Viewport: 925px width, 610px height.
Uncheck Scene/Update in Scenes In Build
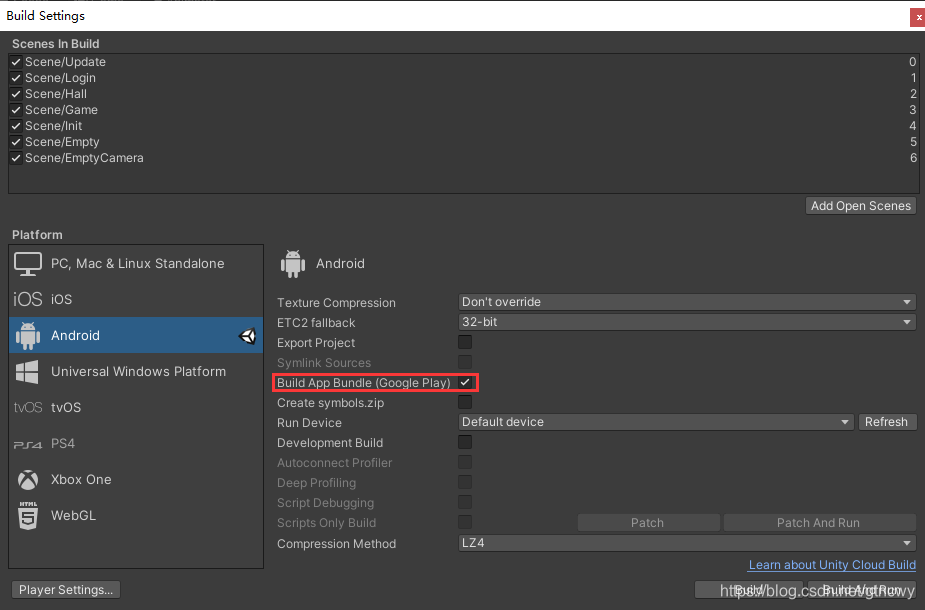coord(16,62)
